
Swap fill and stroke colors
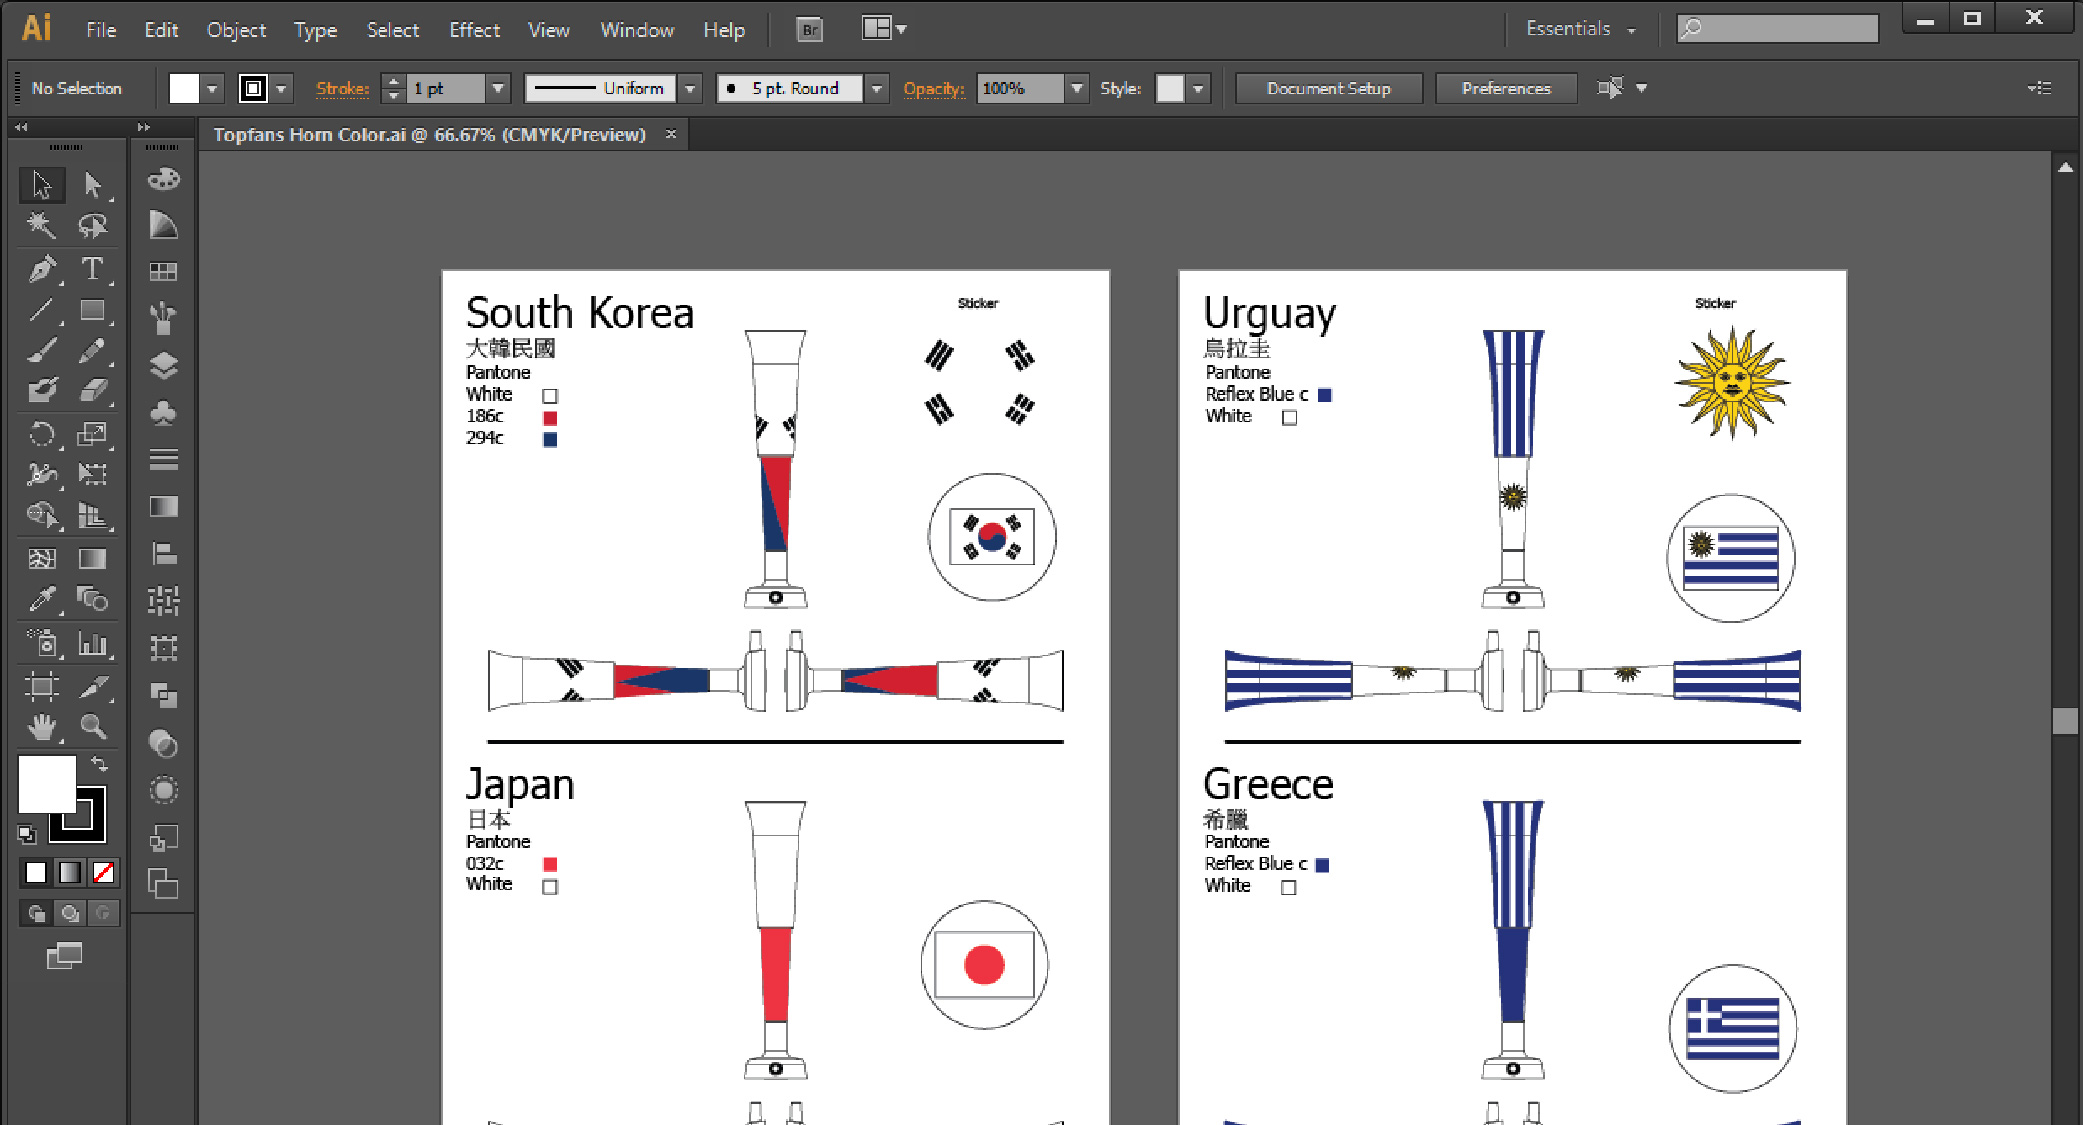[99, 764]
